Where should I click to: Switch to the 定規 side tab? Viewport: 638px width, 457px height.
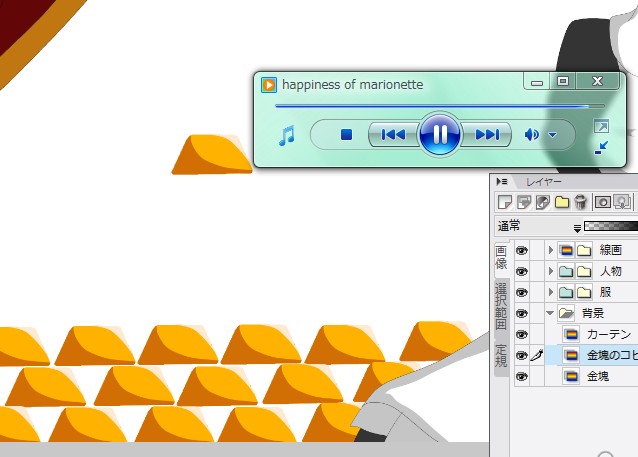point(501,356)
